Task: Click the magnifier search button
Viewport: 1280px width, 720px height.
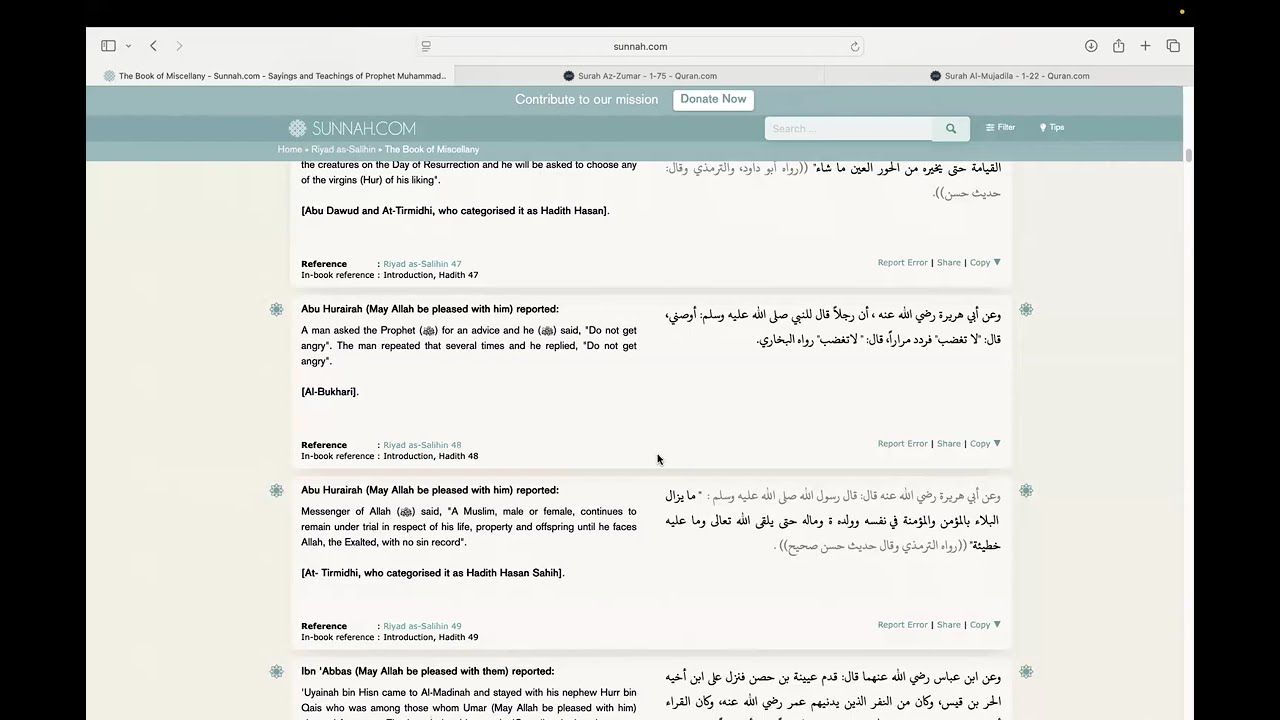Action: (x=951, y=128)
